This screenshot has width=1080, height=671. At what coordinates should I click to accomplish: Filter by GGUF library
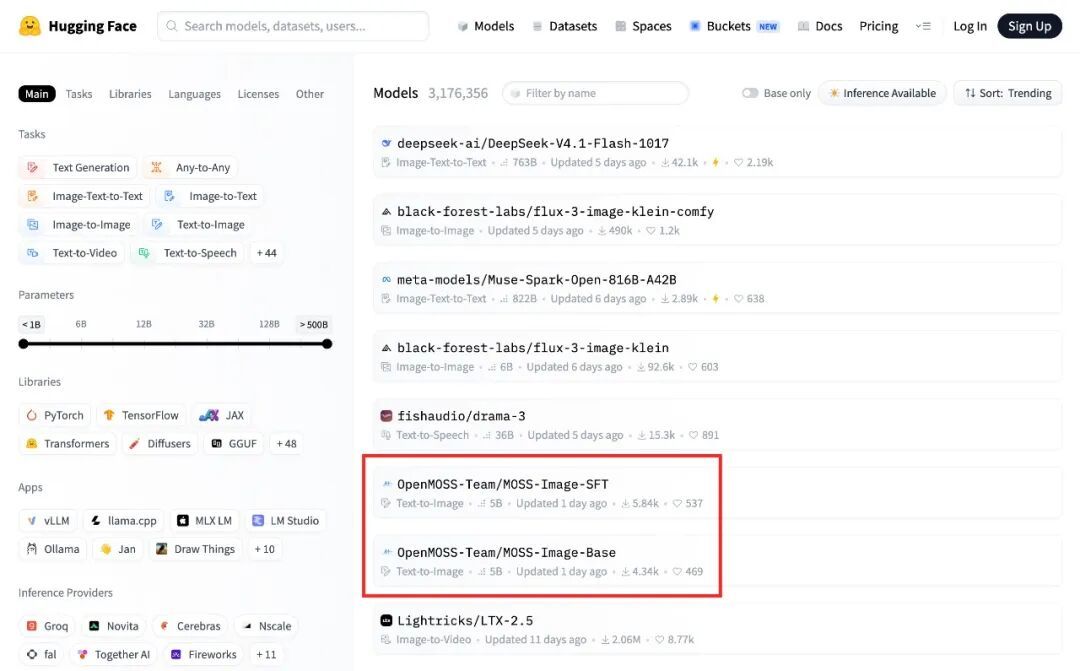(234, 444)
